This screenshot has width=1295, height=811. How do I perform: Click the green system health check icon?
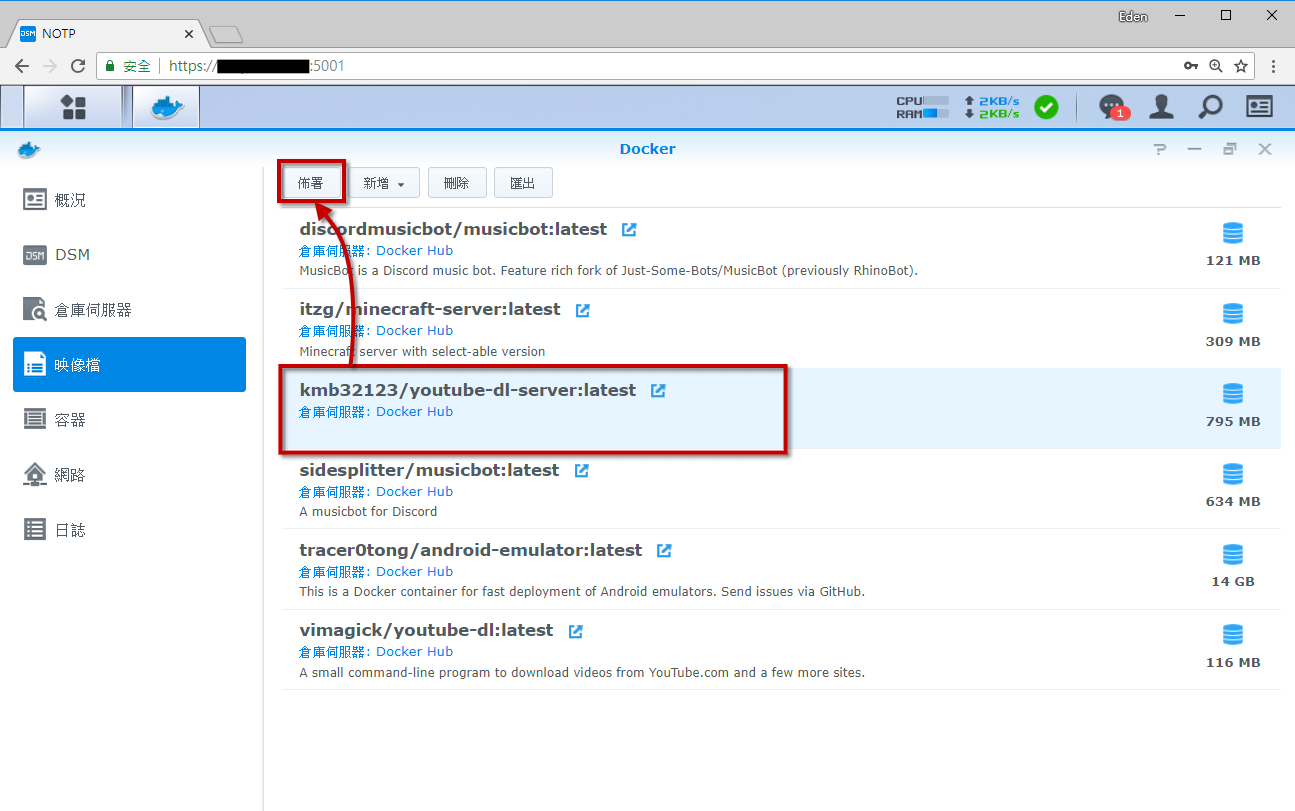(x=1046, y=106)
